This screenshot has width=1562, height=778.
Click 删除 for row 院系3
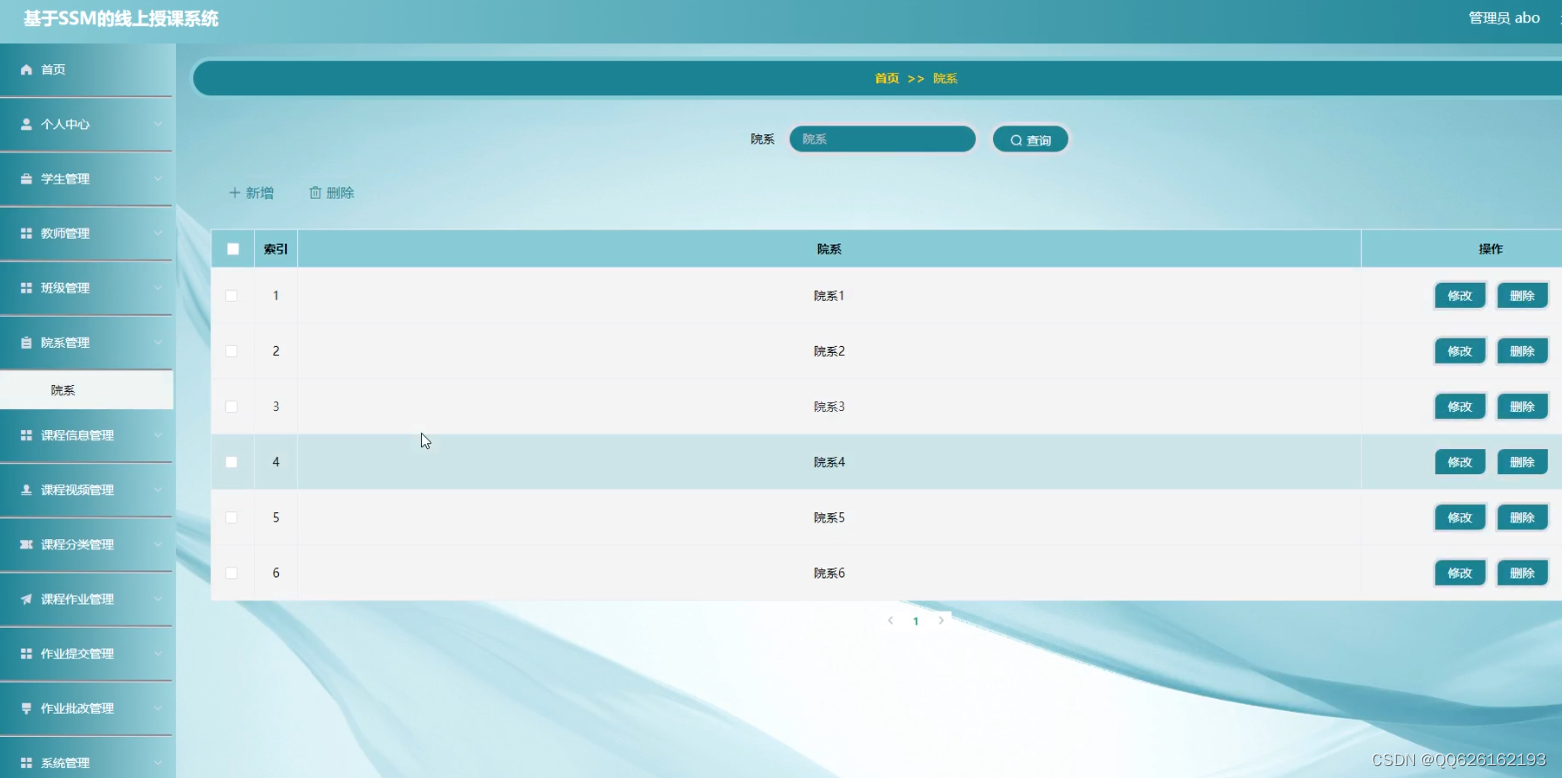click(1522, 407)
